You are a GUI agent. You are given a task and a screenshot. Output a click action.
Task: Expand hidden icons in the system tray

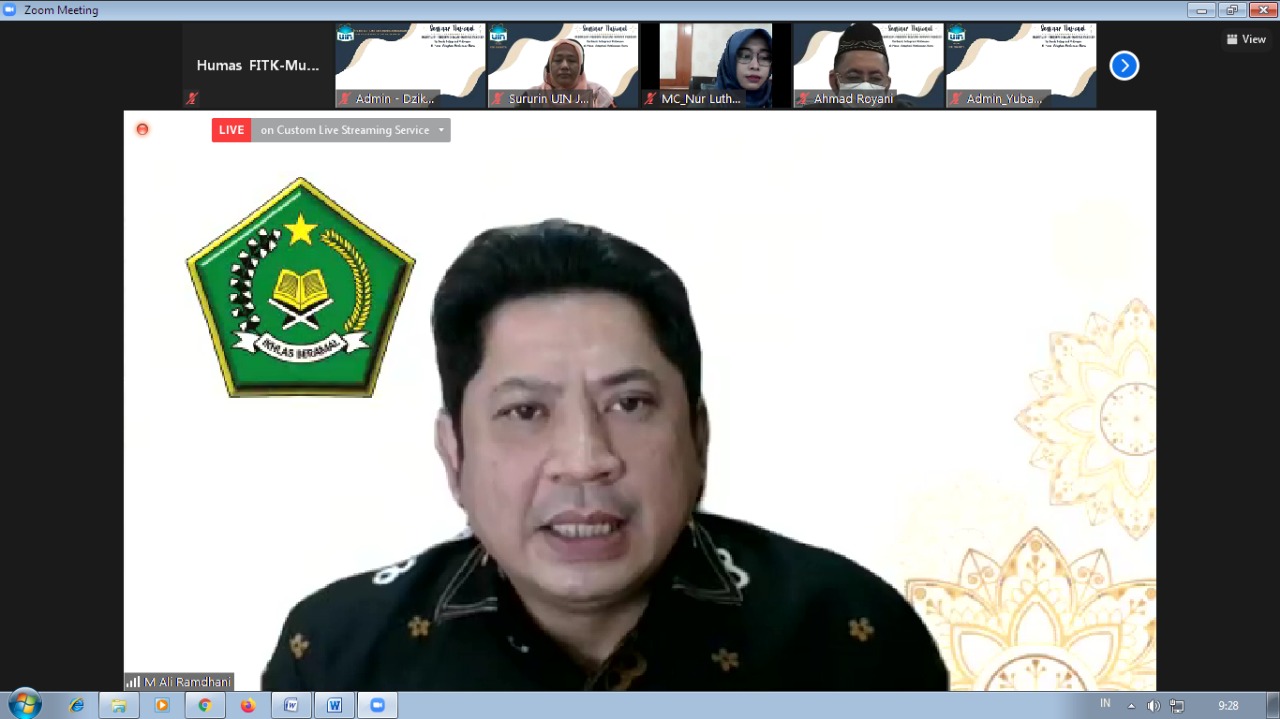tap(1131, 705)
